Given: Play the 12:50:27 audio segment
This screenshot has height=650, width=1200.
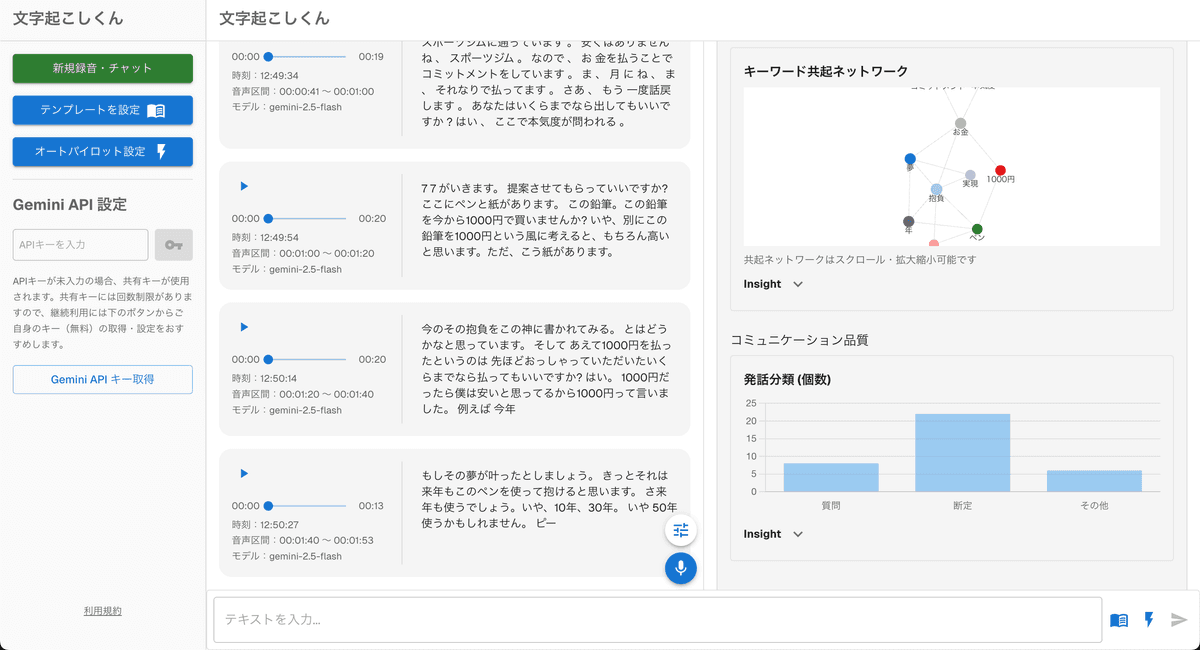Looking at the screenshot, I should (x=244, y=473).
